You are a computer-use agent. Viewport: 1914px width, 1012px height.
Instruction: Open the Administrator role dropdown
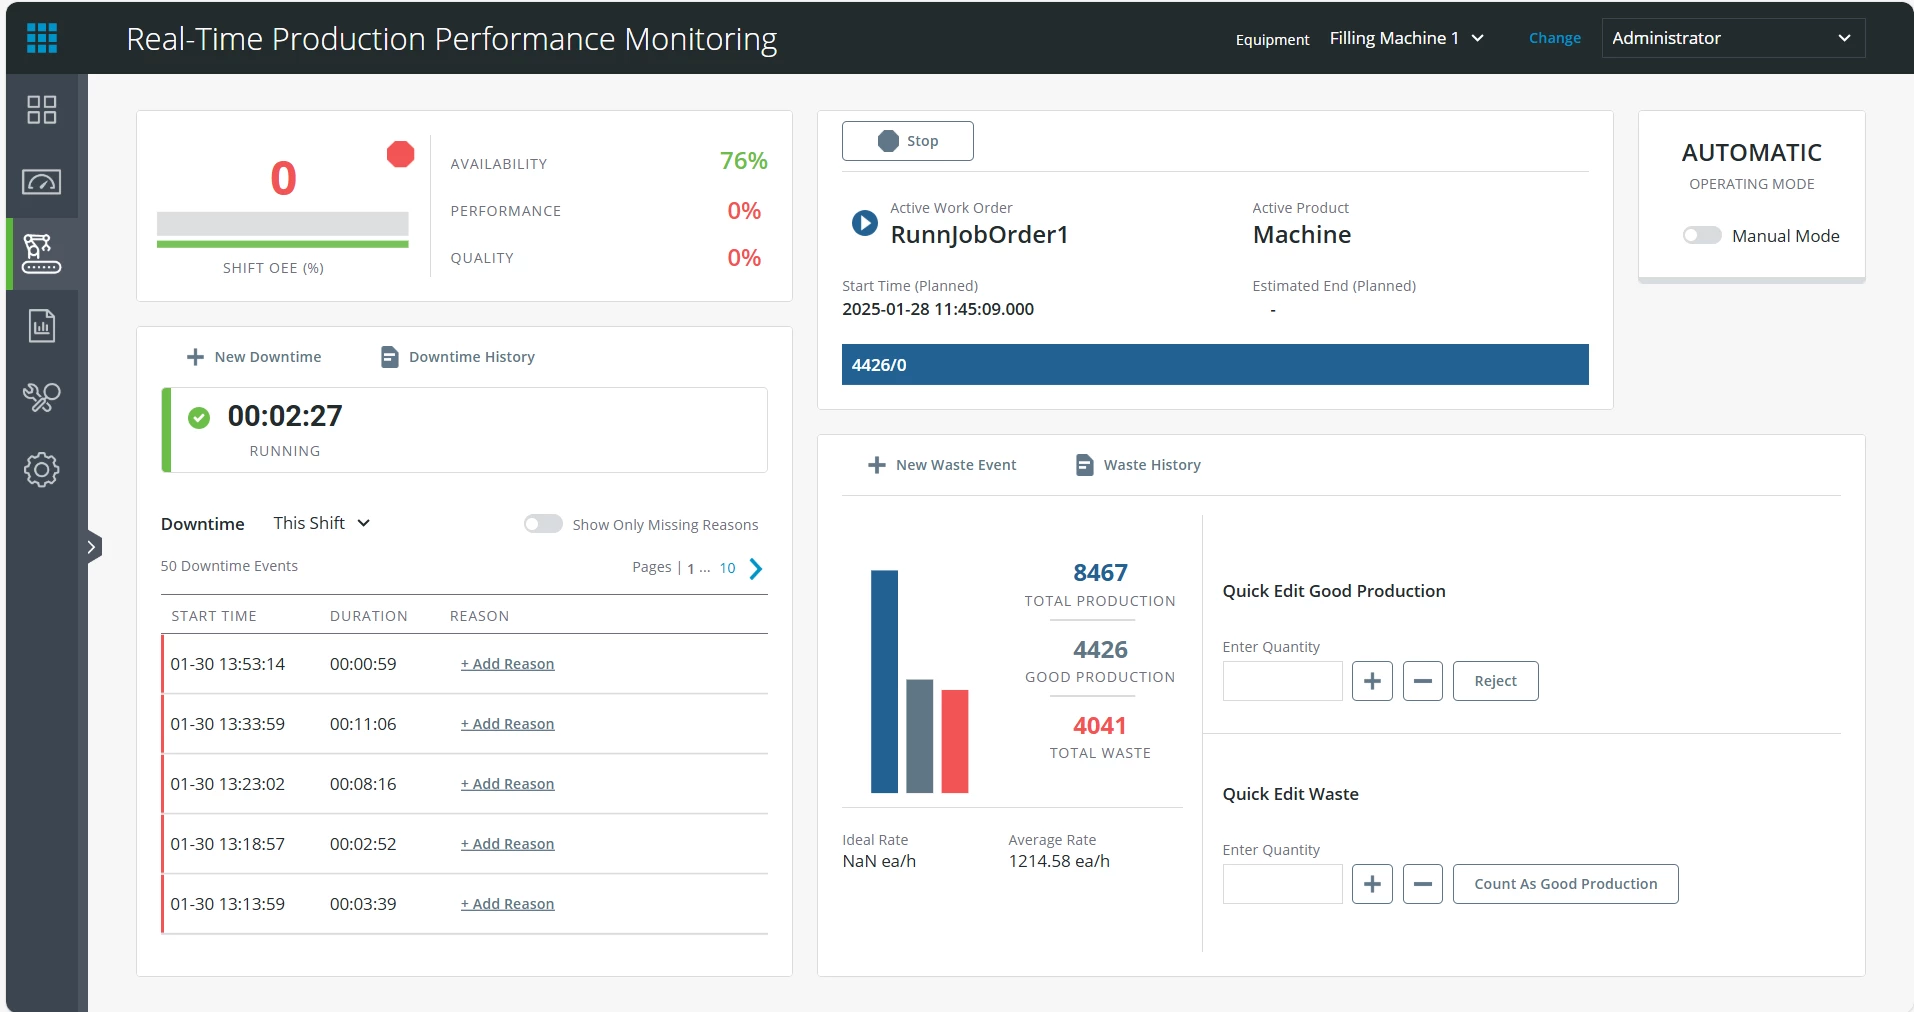click(x=1733, y=38)
